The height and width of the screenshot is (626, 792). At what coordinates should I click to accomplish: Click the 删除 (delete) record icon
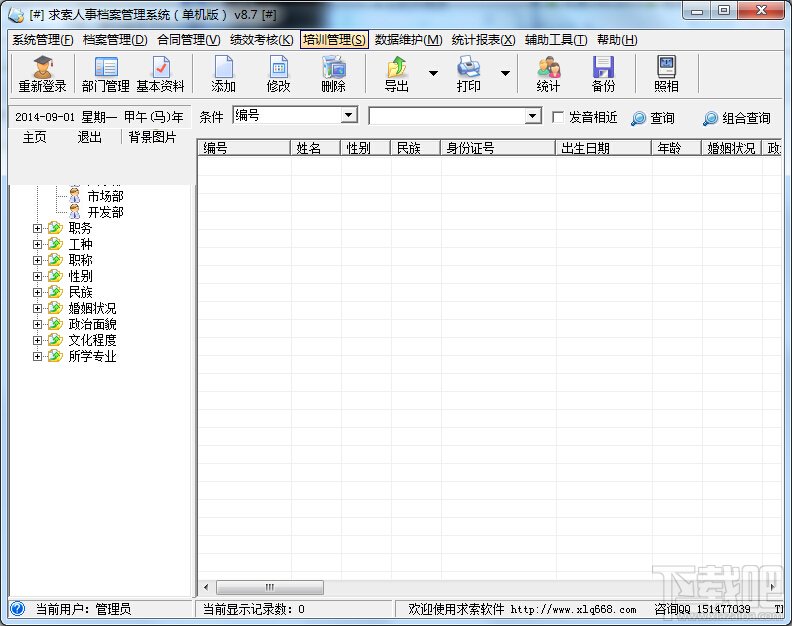333,67
